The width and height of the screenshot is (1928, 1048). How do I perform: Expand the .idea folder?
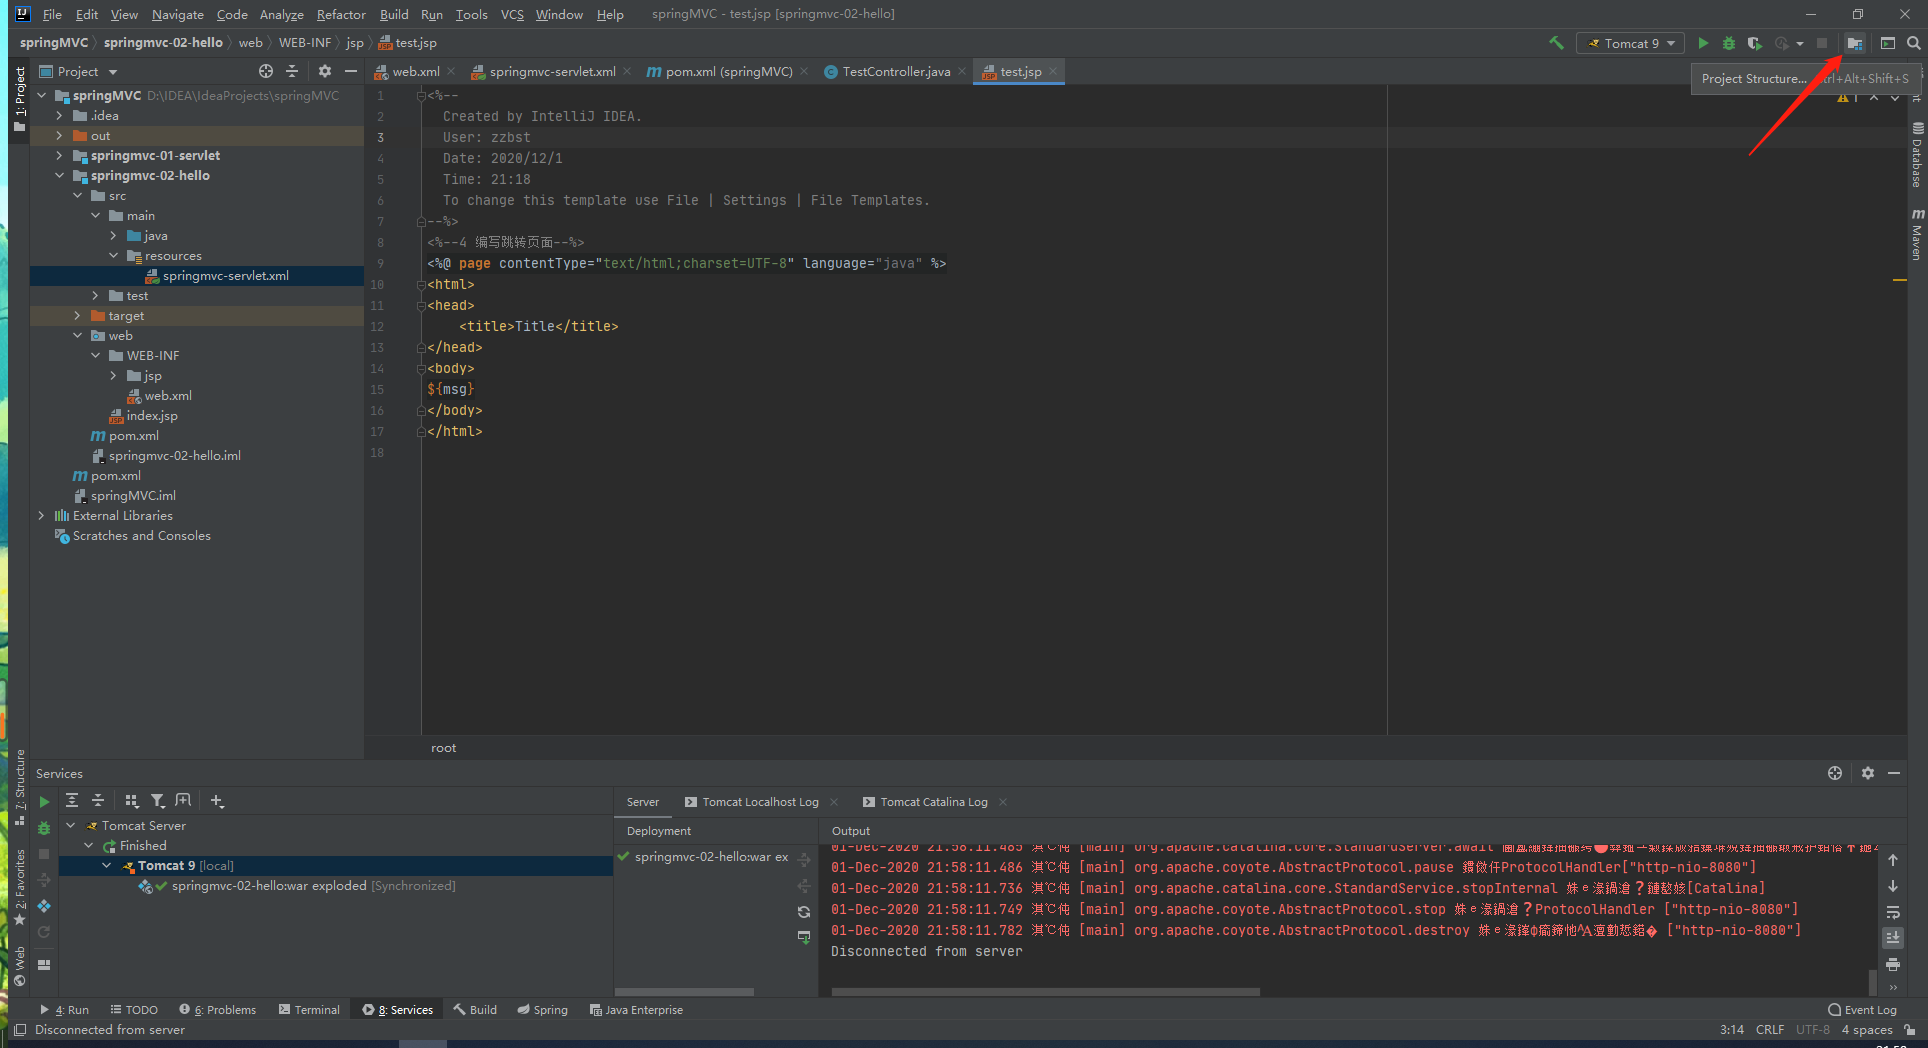[x=59, y=116]
